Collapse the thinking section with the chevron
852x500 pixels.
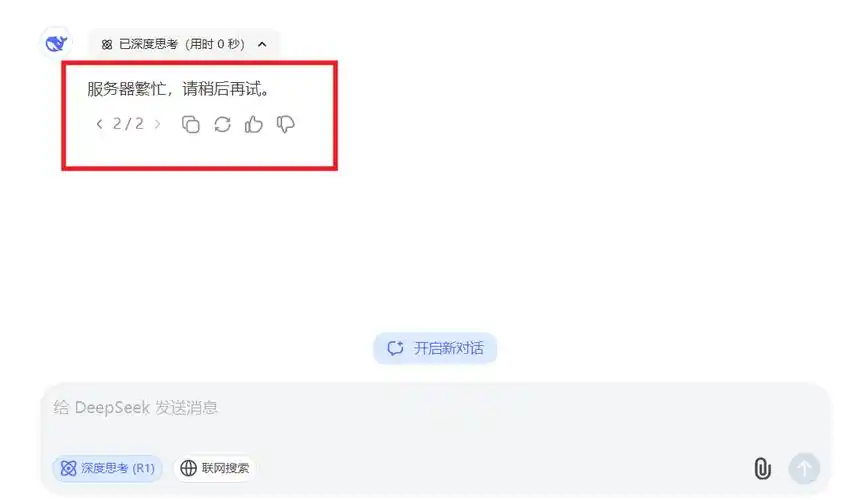(x=262, y=45)
